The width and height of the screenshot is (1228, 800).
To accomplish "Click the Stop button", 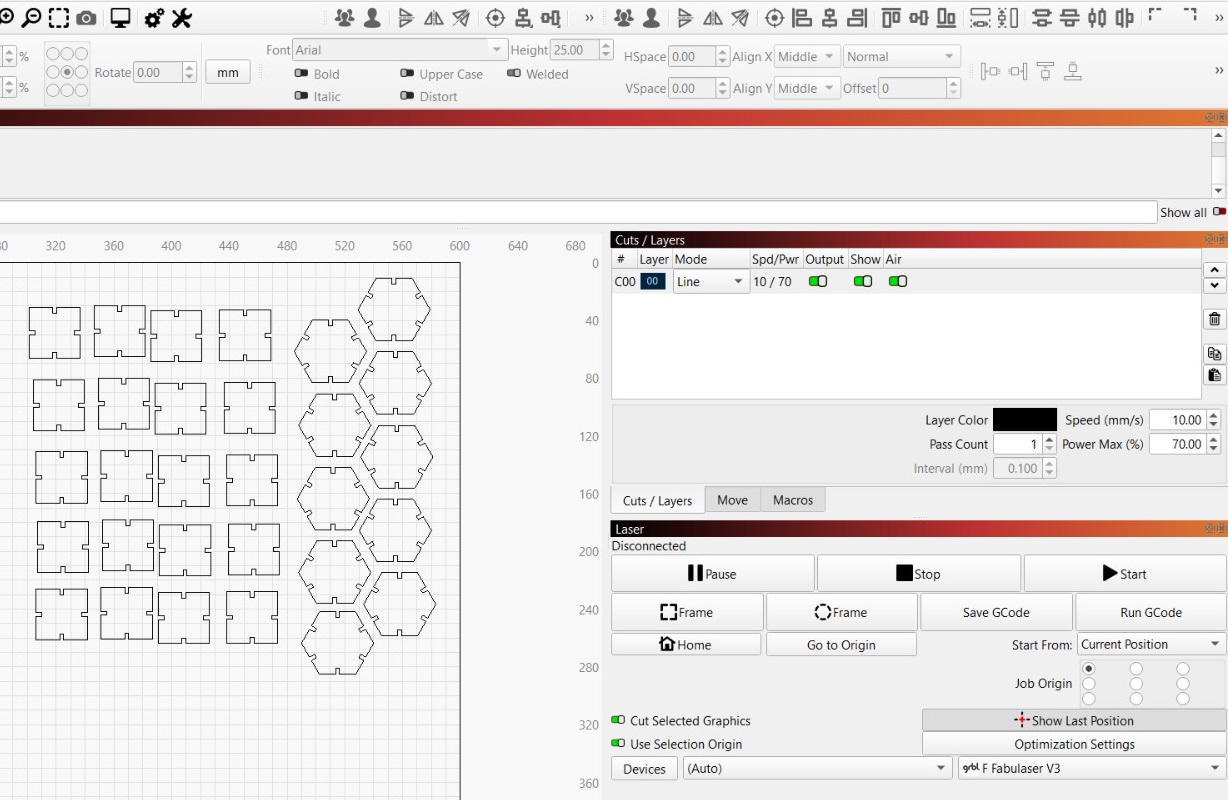I will 919,573.
